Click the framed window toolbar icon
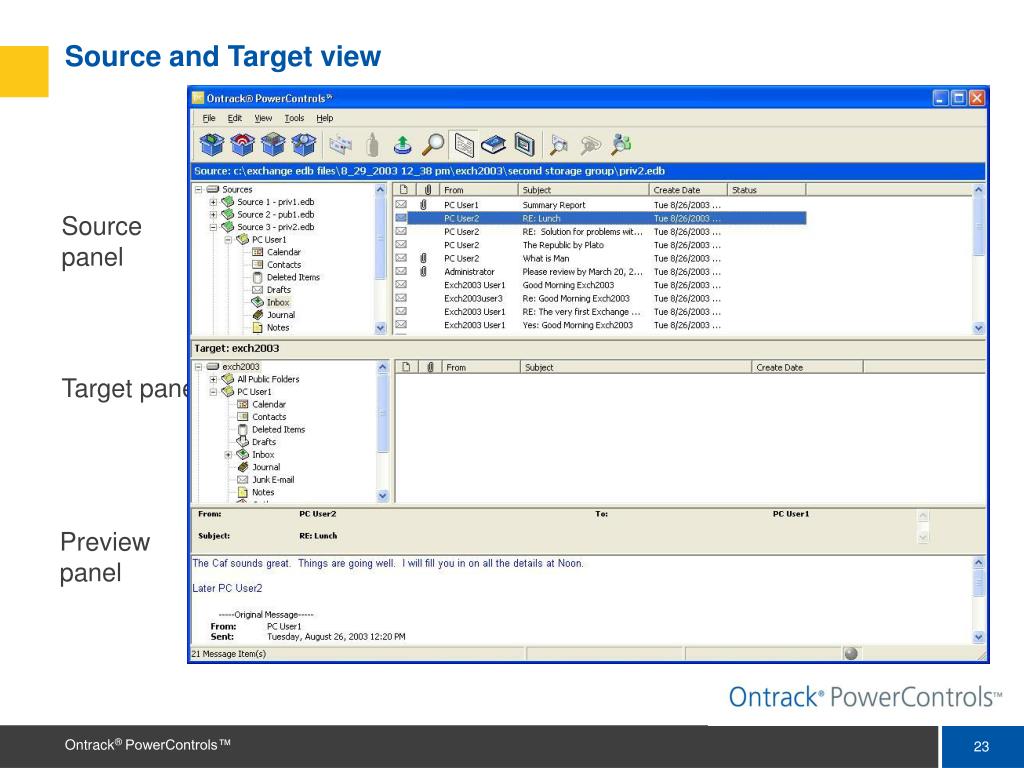Screen dimensions: 1024x768 coord(524,144)
